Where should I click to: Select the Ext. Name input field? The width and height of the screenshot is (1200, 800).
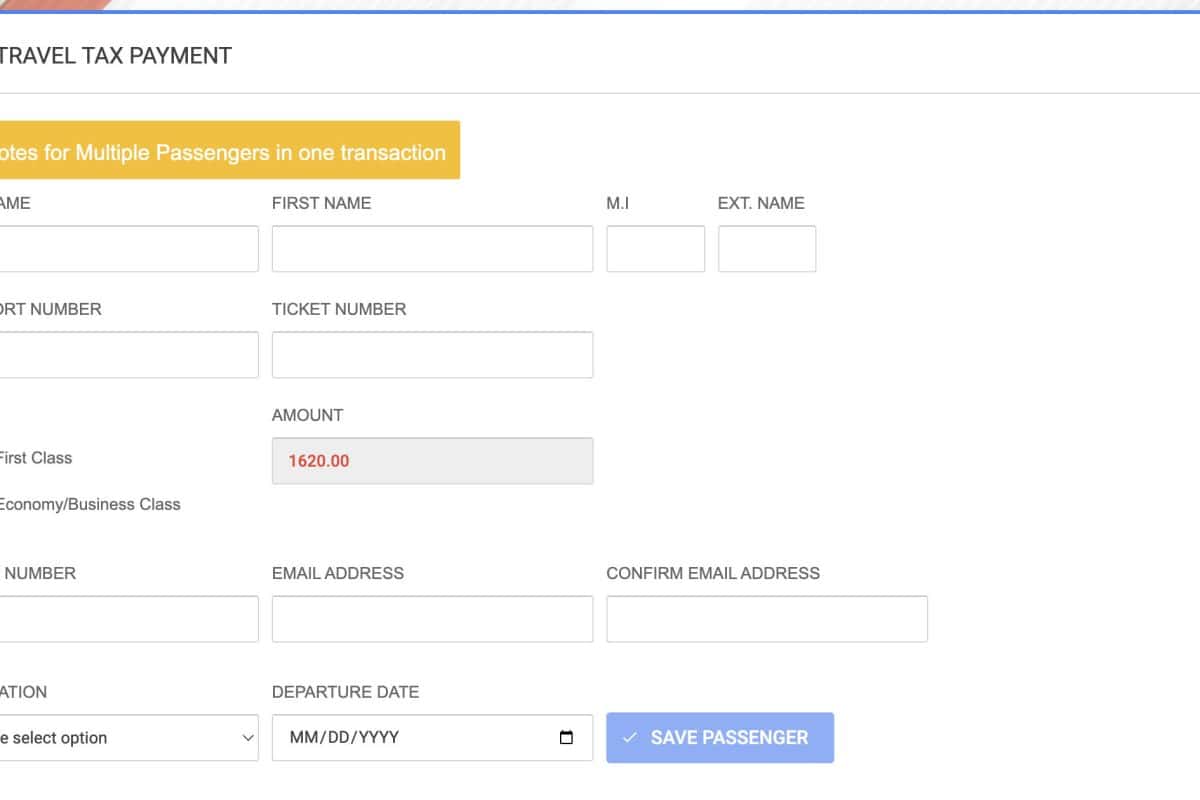[766, 249]
